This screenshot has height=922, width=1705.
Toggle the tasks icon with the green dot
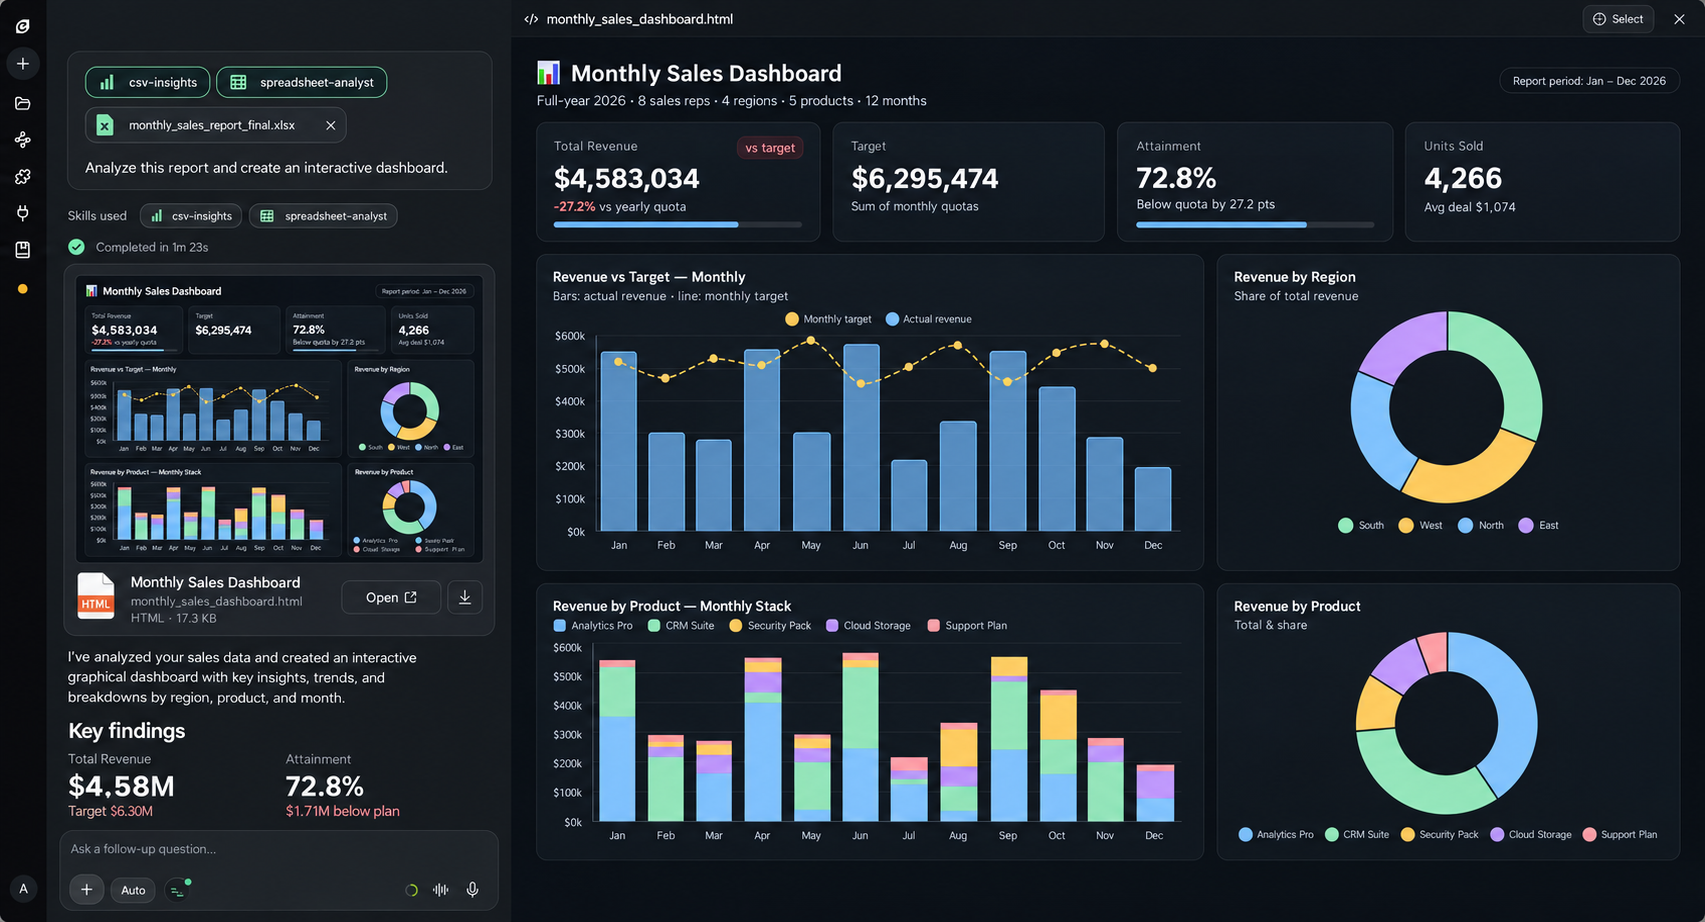point(178,890)
